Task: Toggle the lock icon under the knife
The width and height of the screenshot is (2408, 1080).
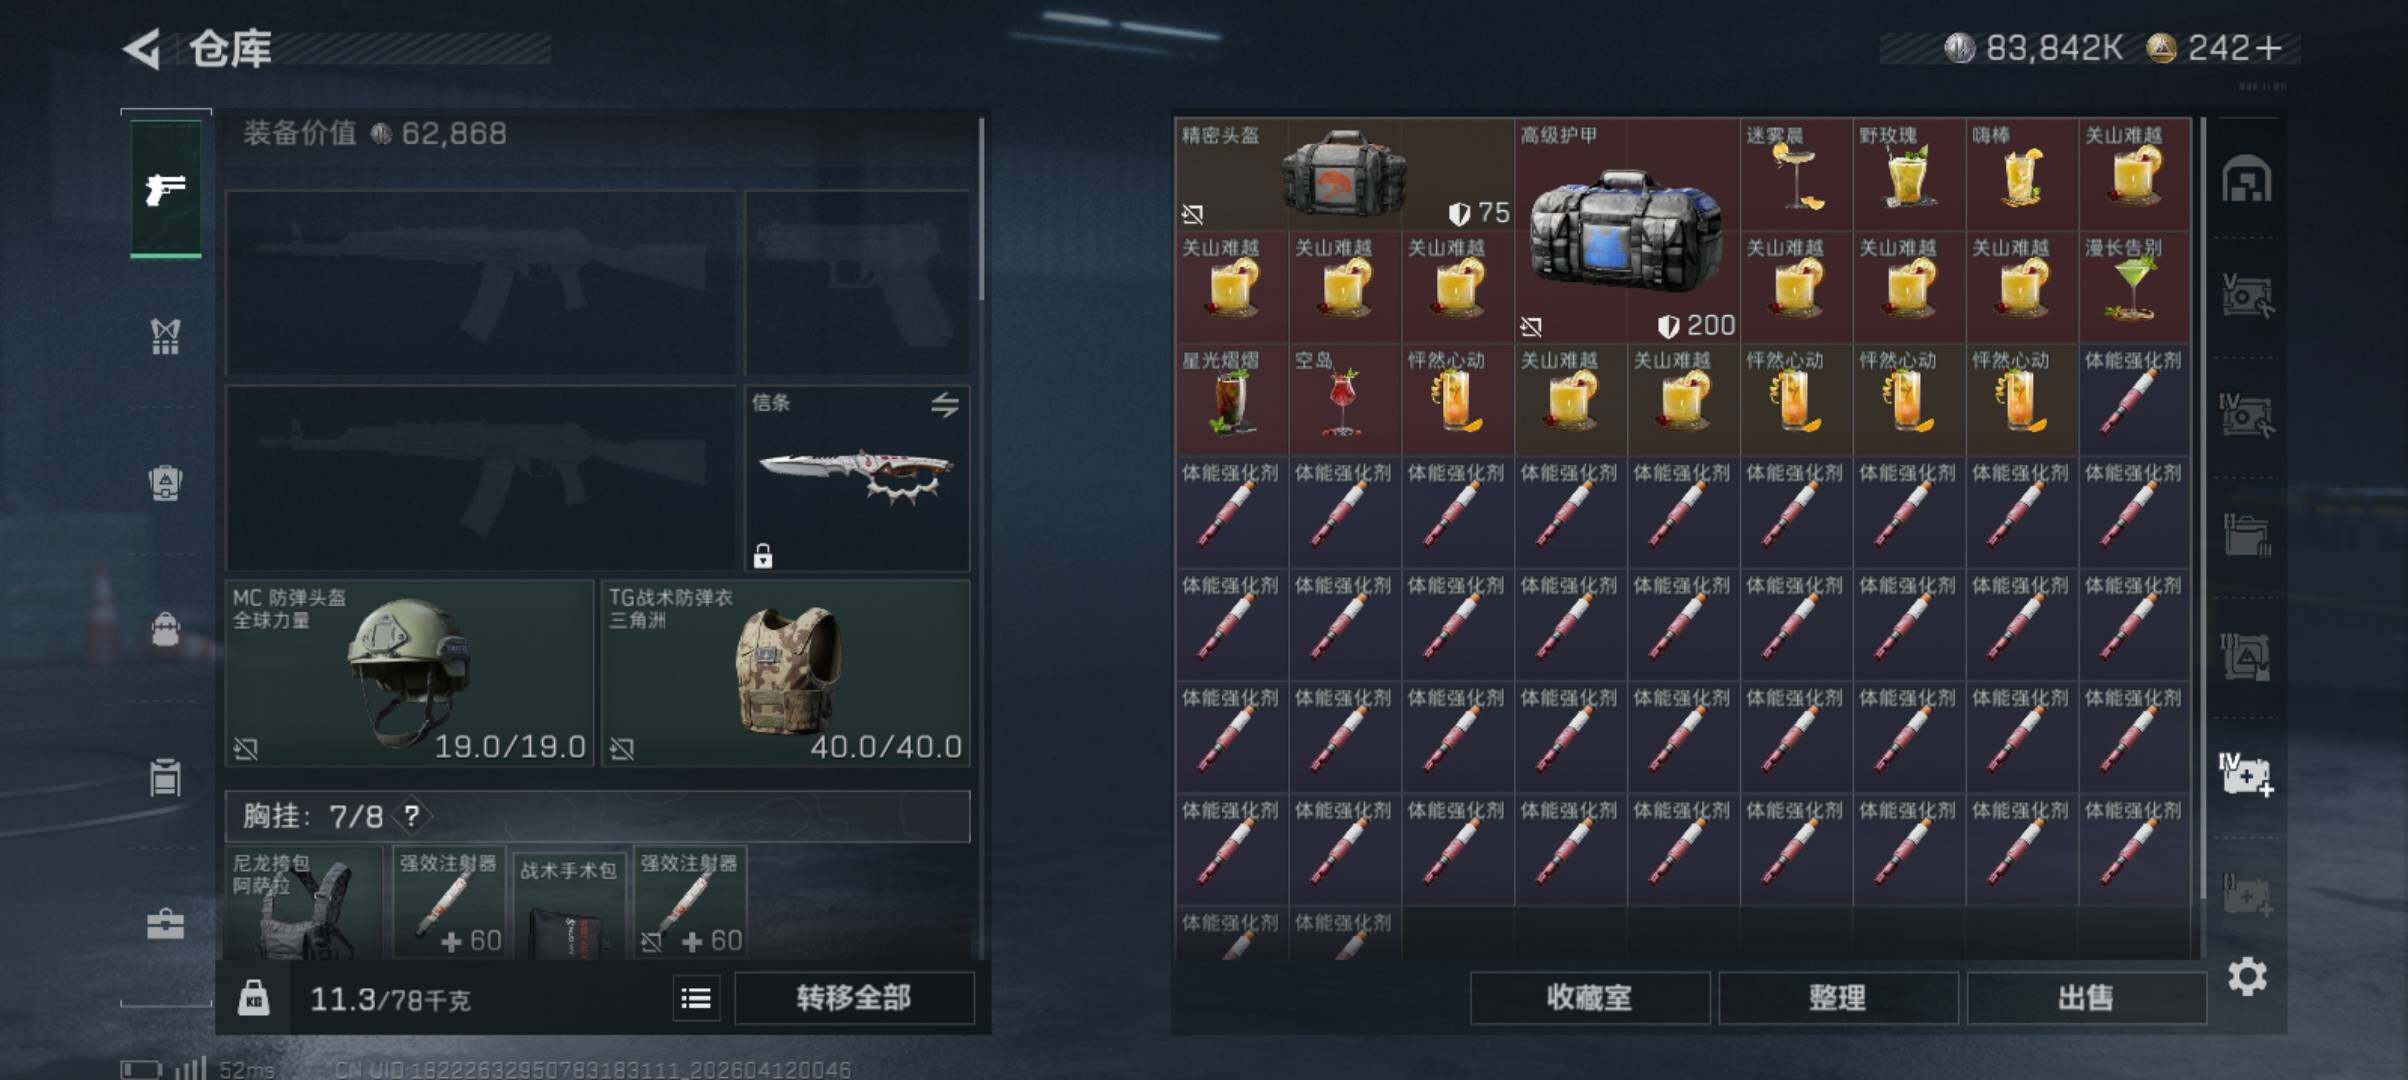Action: coord(763,556)
